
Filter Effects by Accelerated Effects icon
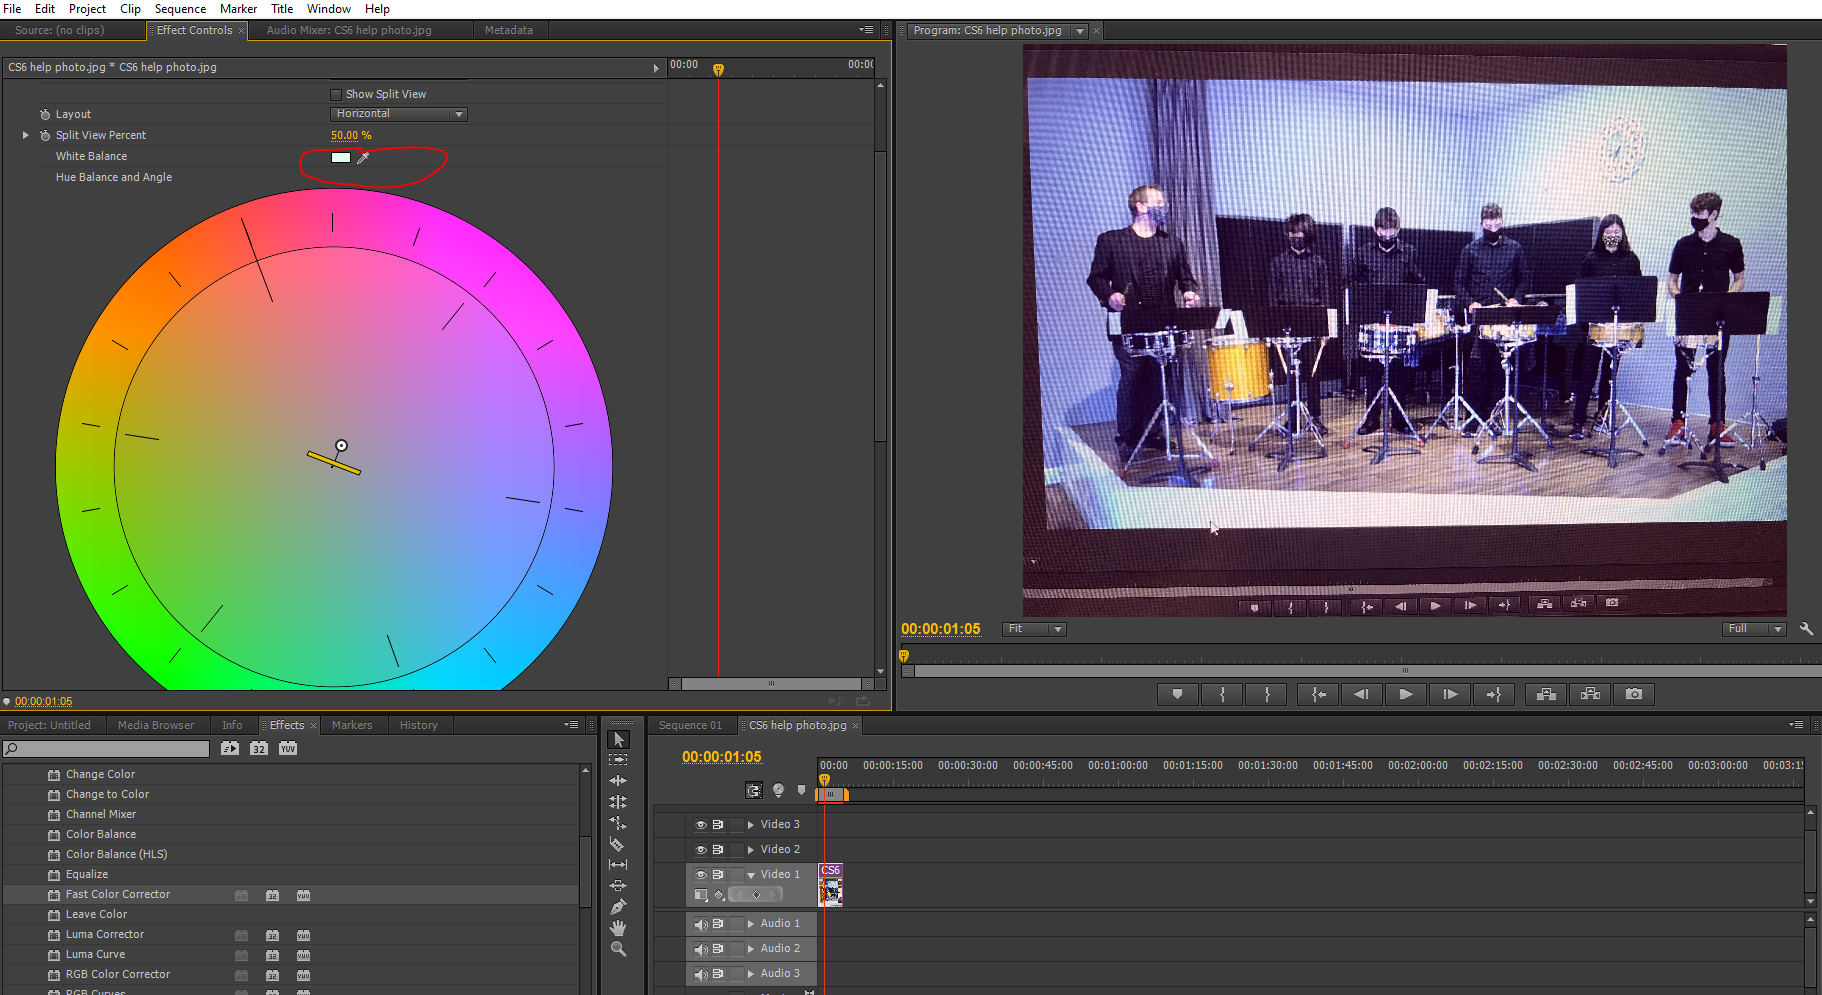(230, 748)
